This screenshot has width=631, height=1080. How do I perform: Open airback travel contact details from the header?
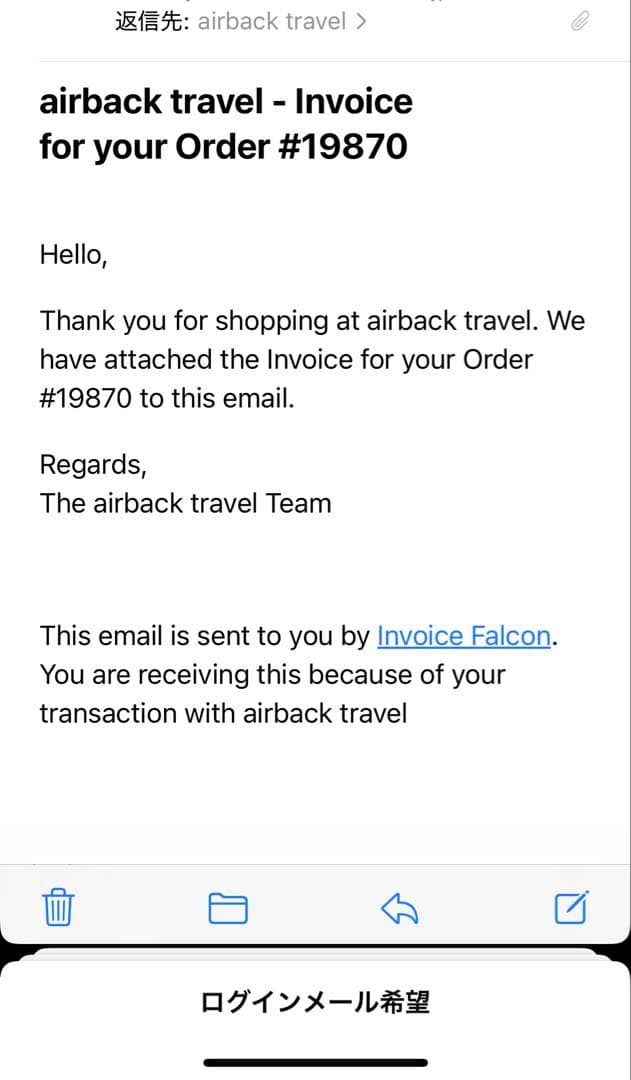[270, 20]
